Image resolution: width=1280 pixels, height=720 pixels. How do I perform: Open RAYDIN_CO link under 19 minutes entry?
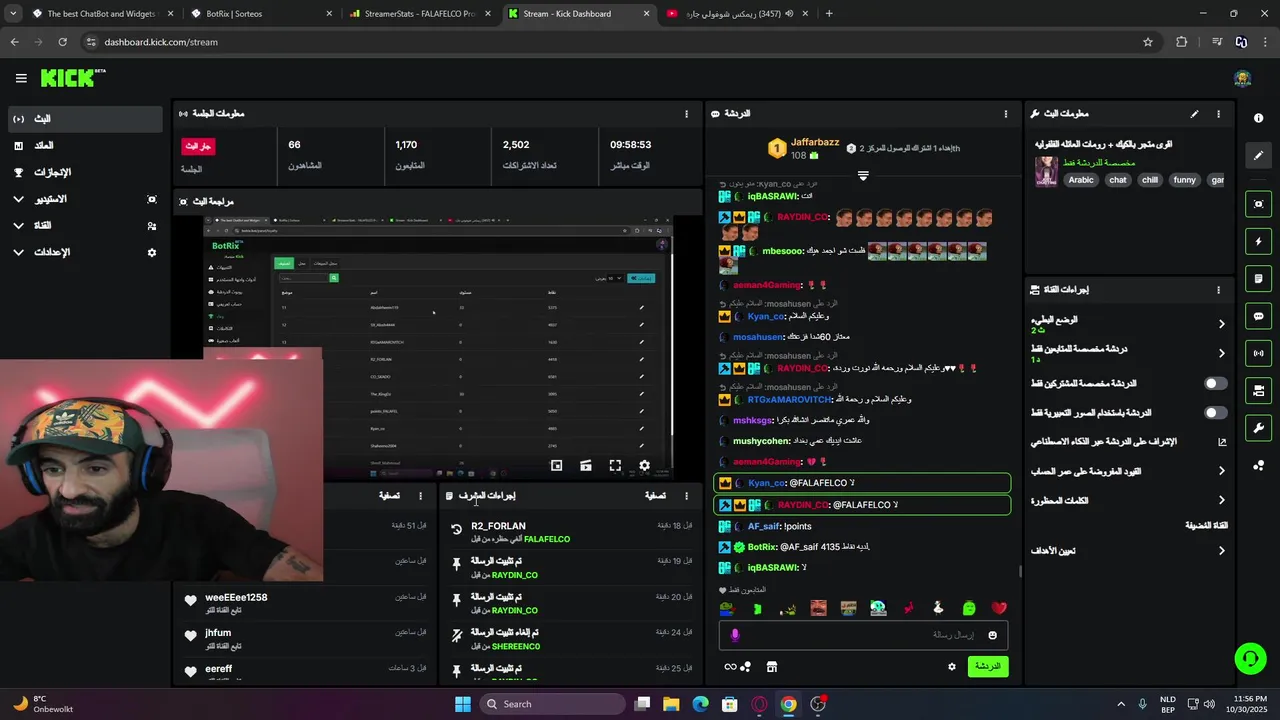pyautogui.click(x=514, y=575)
